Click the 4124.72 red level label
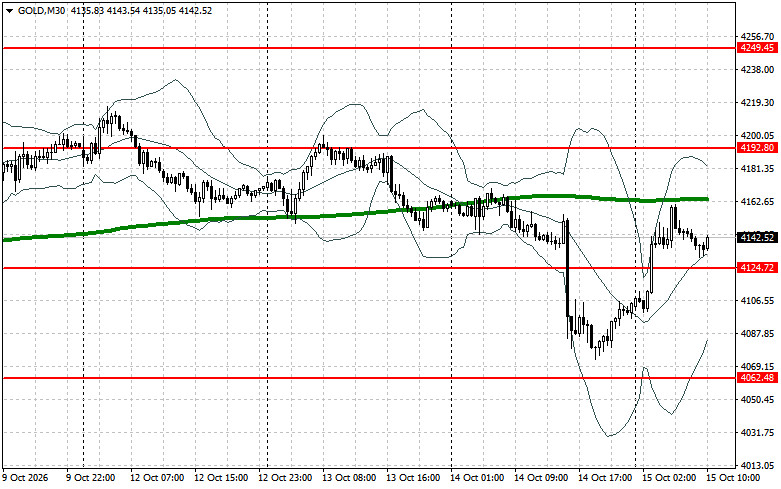781x489 pixels. pos(757,268)
